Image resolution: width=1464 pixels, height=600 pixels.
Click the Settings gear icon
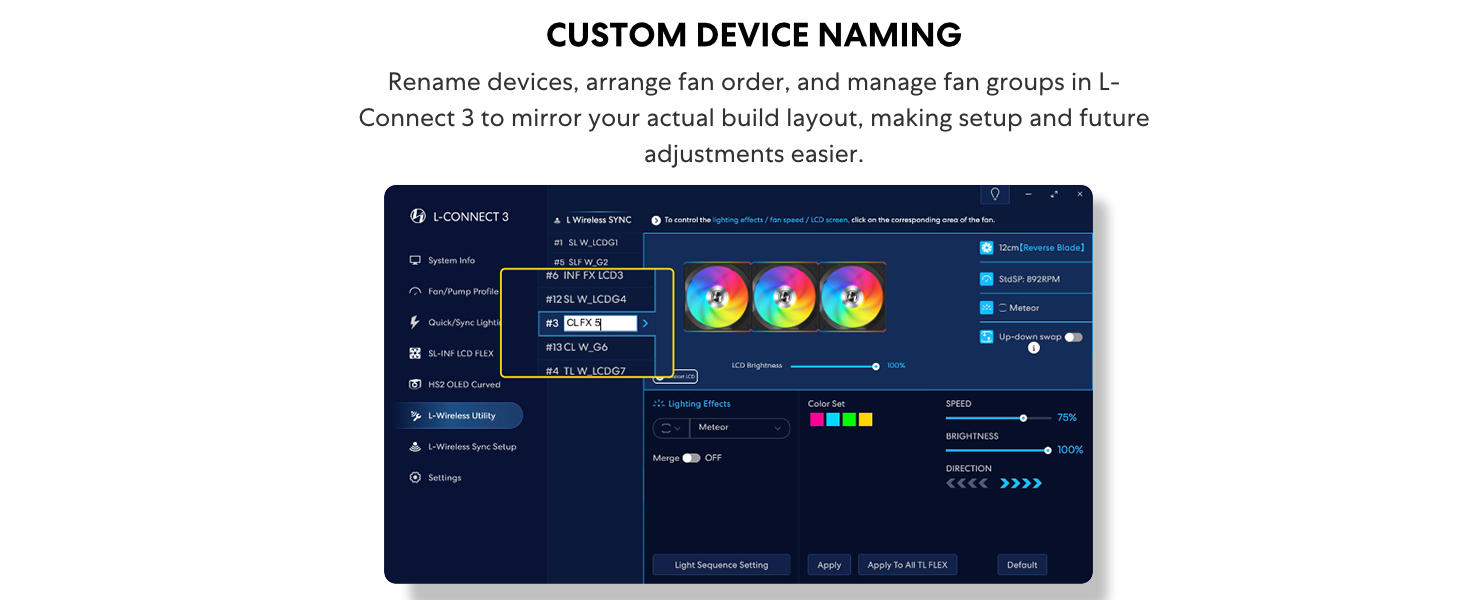click(x=415, y=478)
